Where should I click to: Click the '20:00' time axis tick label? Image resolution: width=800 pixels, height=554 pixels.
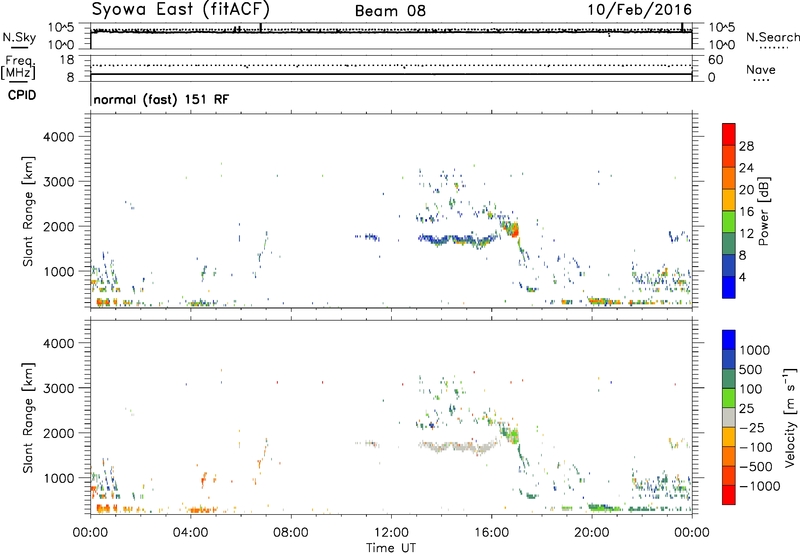point(591,533)
